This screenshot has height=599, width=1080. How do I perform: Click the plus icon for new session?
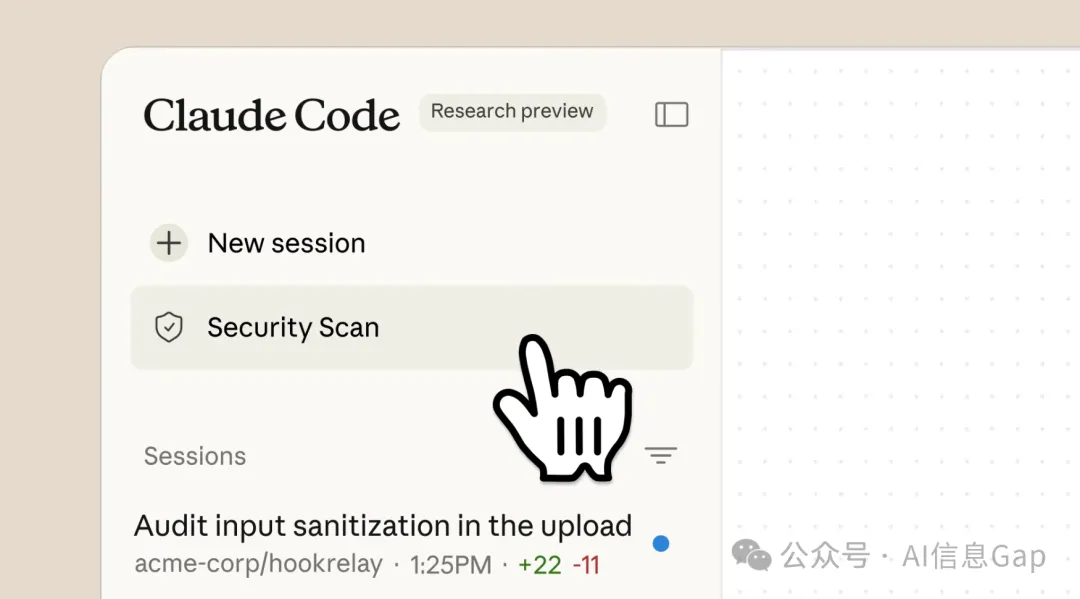point(169,243)
